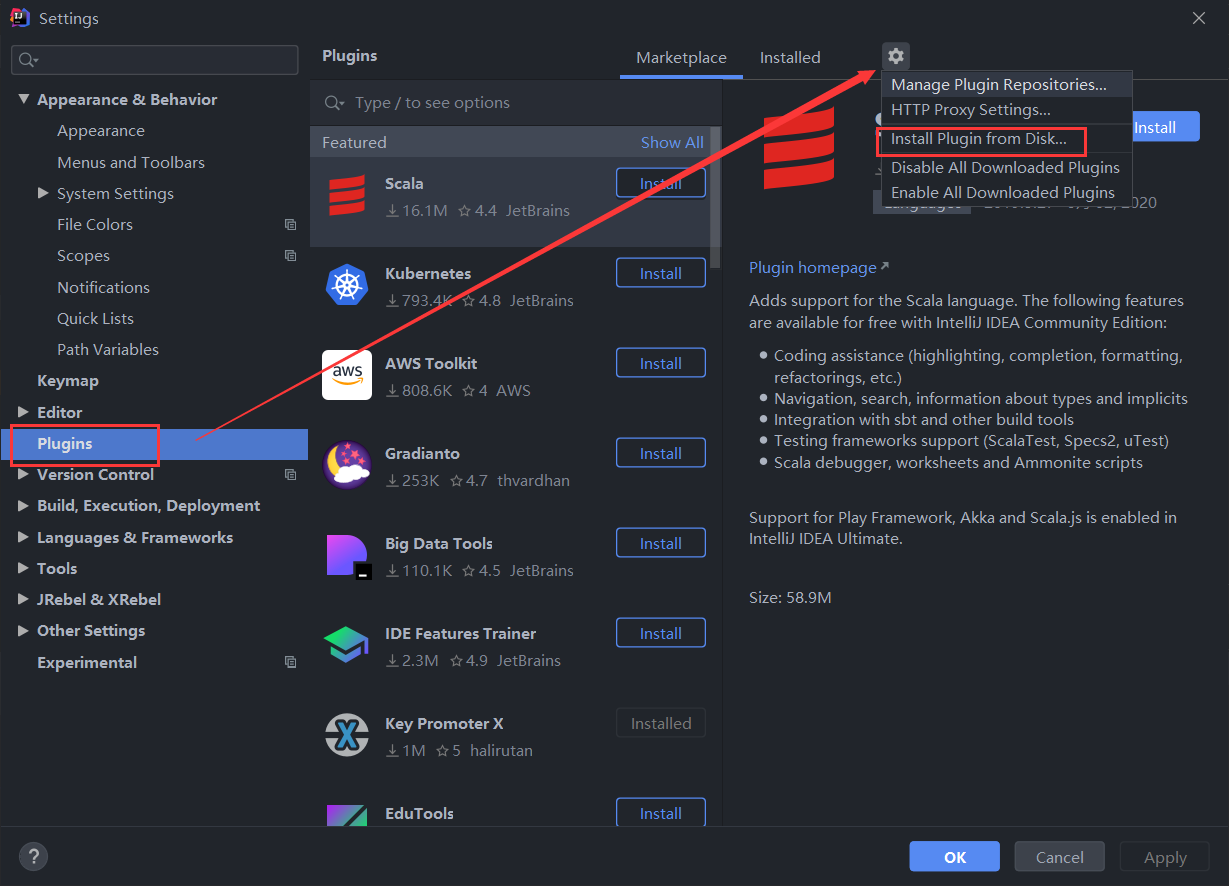Open the help question mark button

coord(33,857)
